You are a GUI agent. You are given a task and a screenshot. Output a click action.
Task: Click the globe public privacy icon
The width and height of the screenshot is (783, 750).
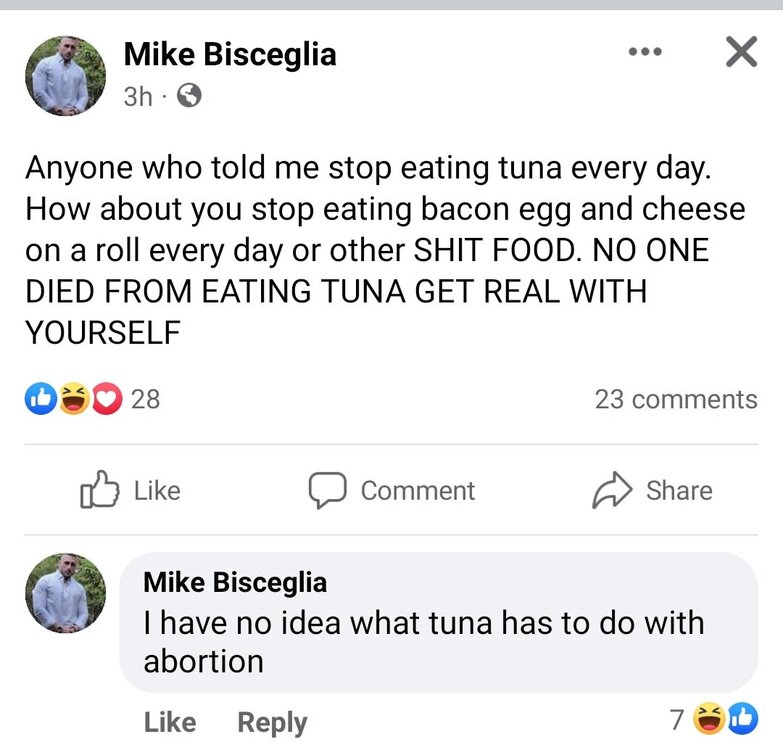189,96
